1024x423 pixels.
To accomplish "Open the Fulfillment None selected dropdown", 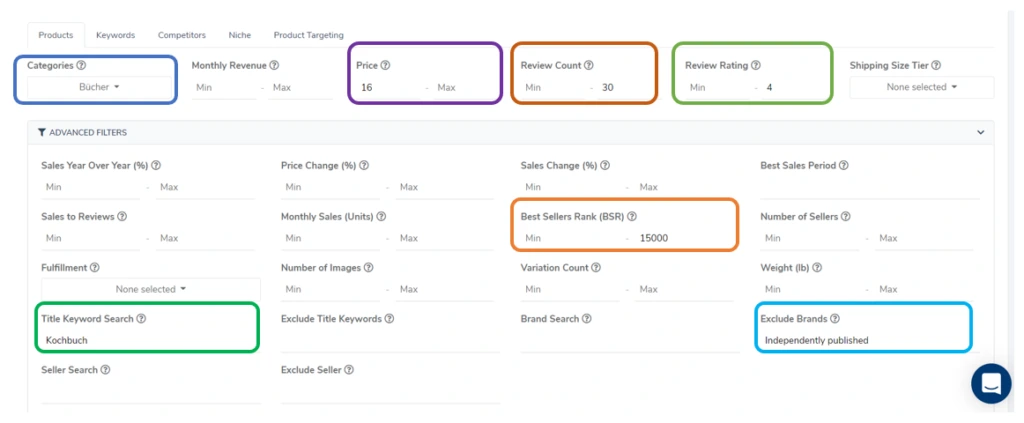I will point(151,289).
